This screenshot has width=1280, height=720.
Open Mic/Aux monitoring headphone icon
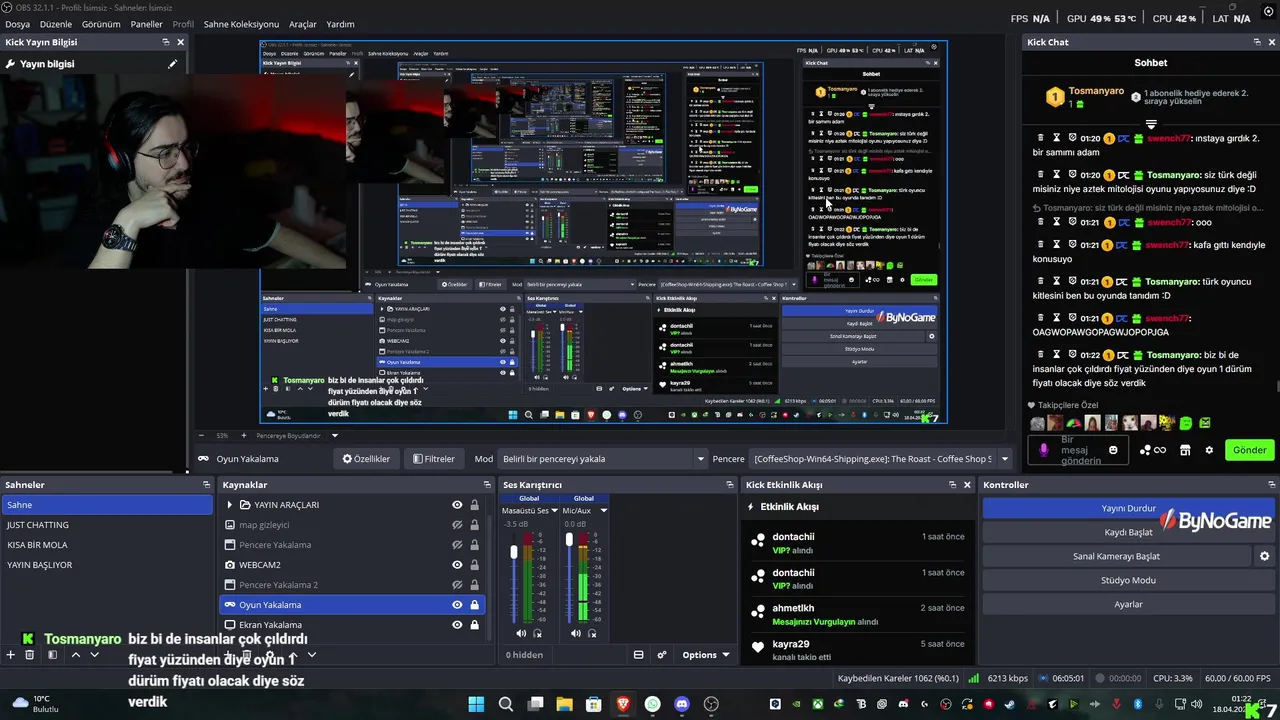[593, 633]
